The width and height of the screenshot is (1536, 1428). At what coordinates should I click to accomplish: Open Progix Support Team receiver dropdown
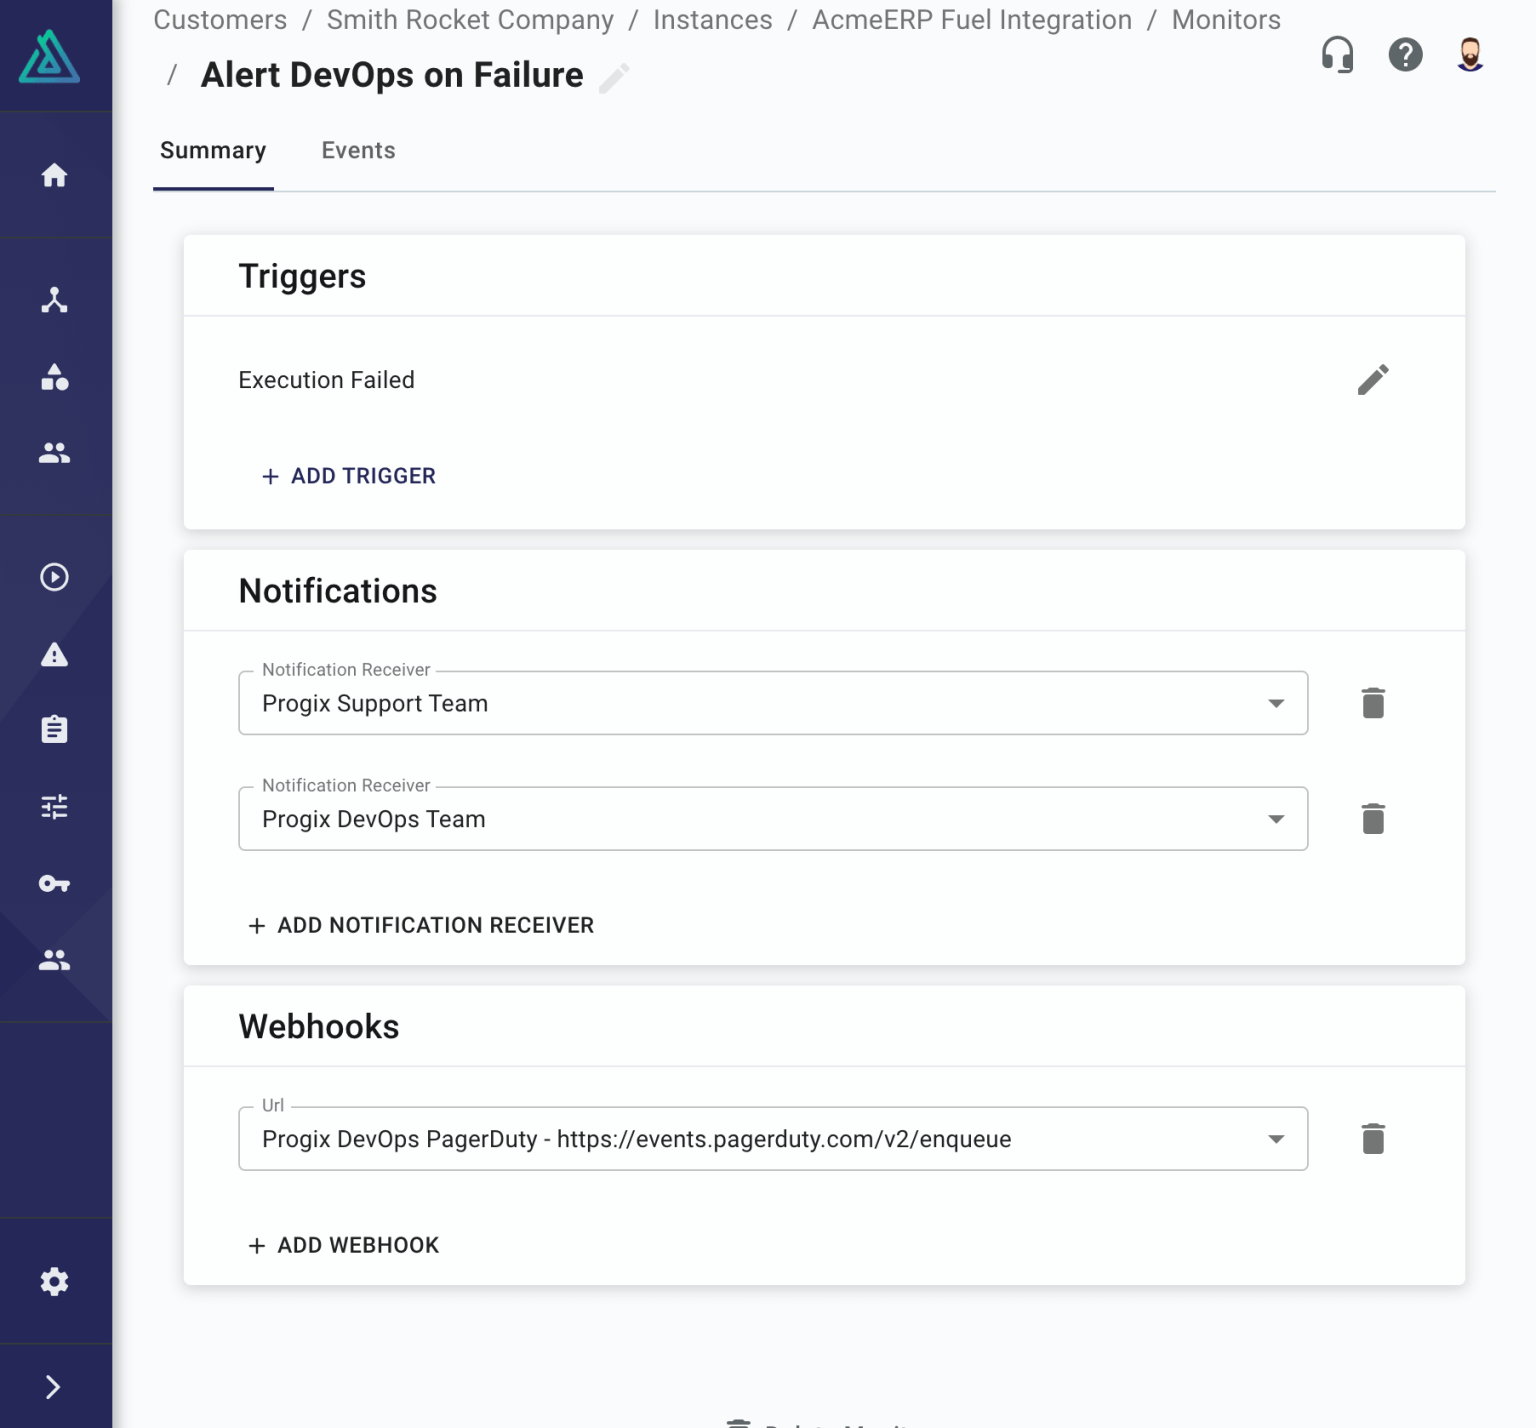pos(773,703)
